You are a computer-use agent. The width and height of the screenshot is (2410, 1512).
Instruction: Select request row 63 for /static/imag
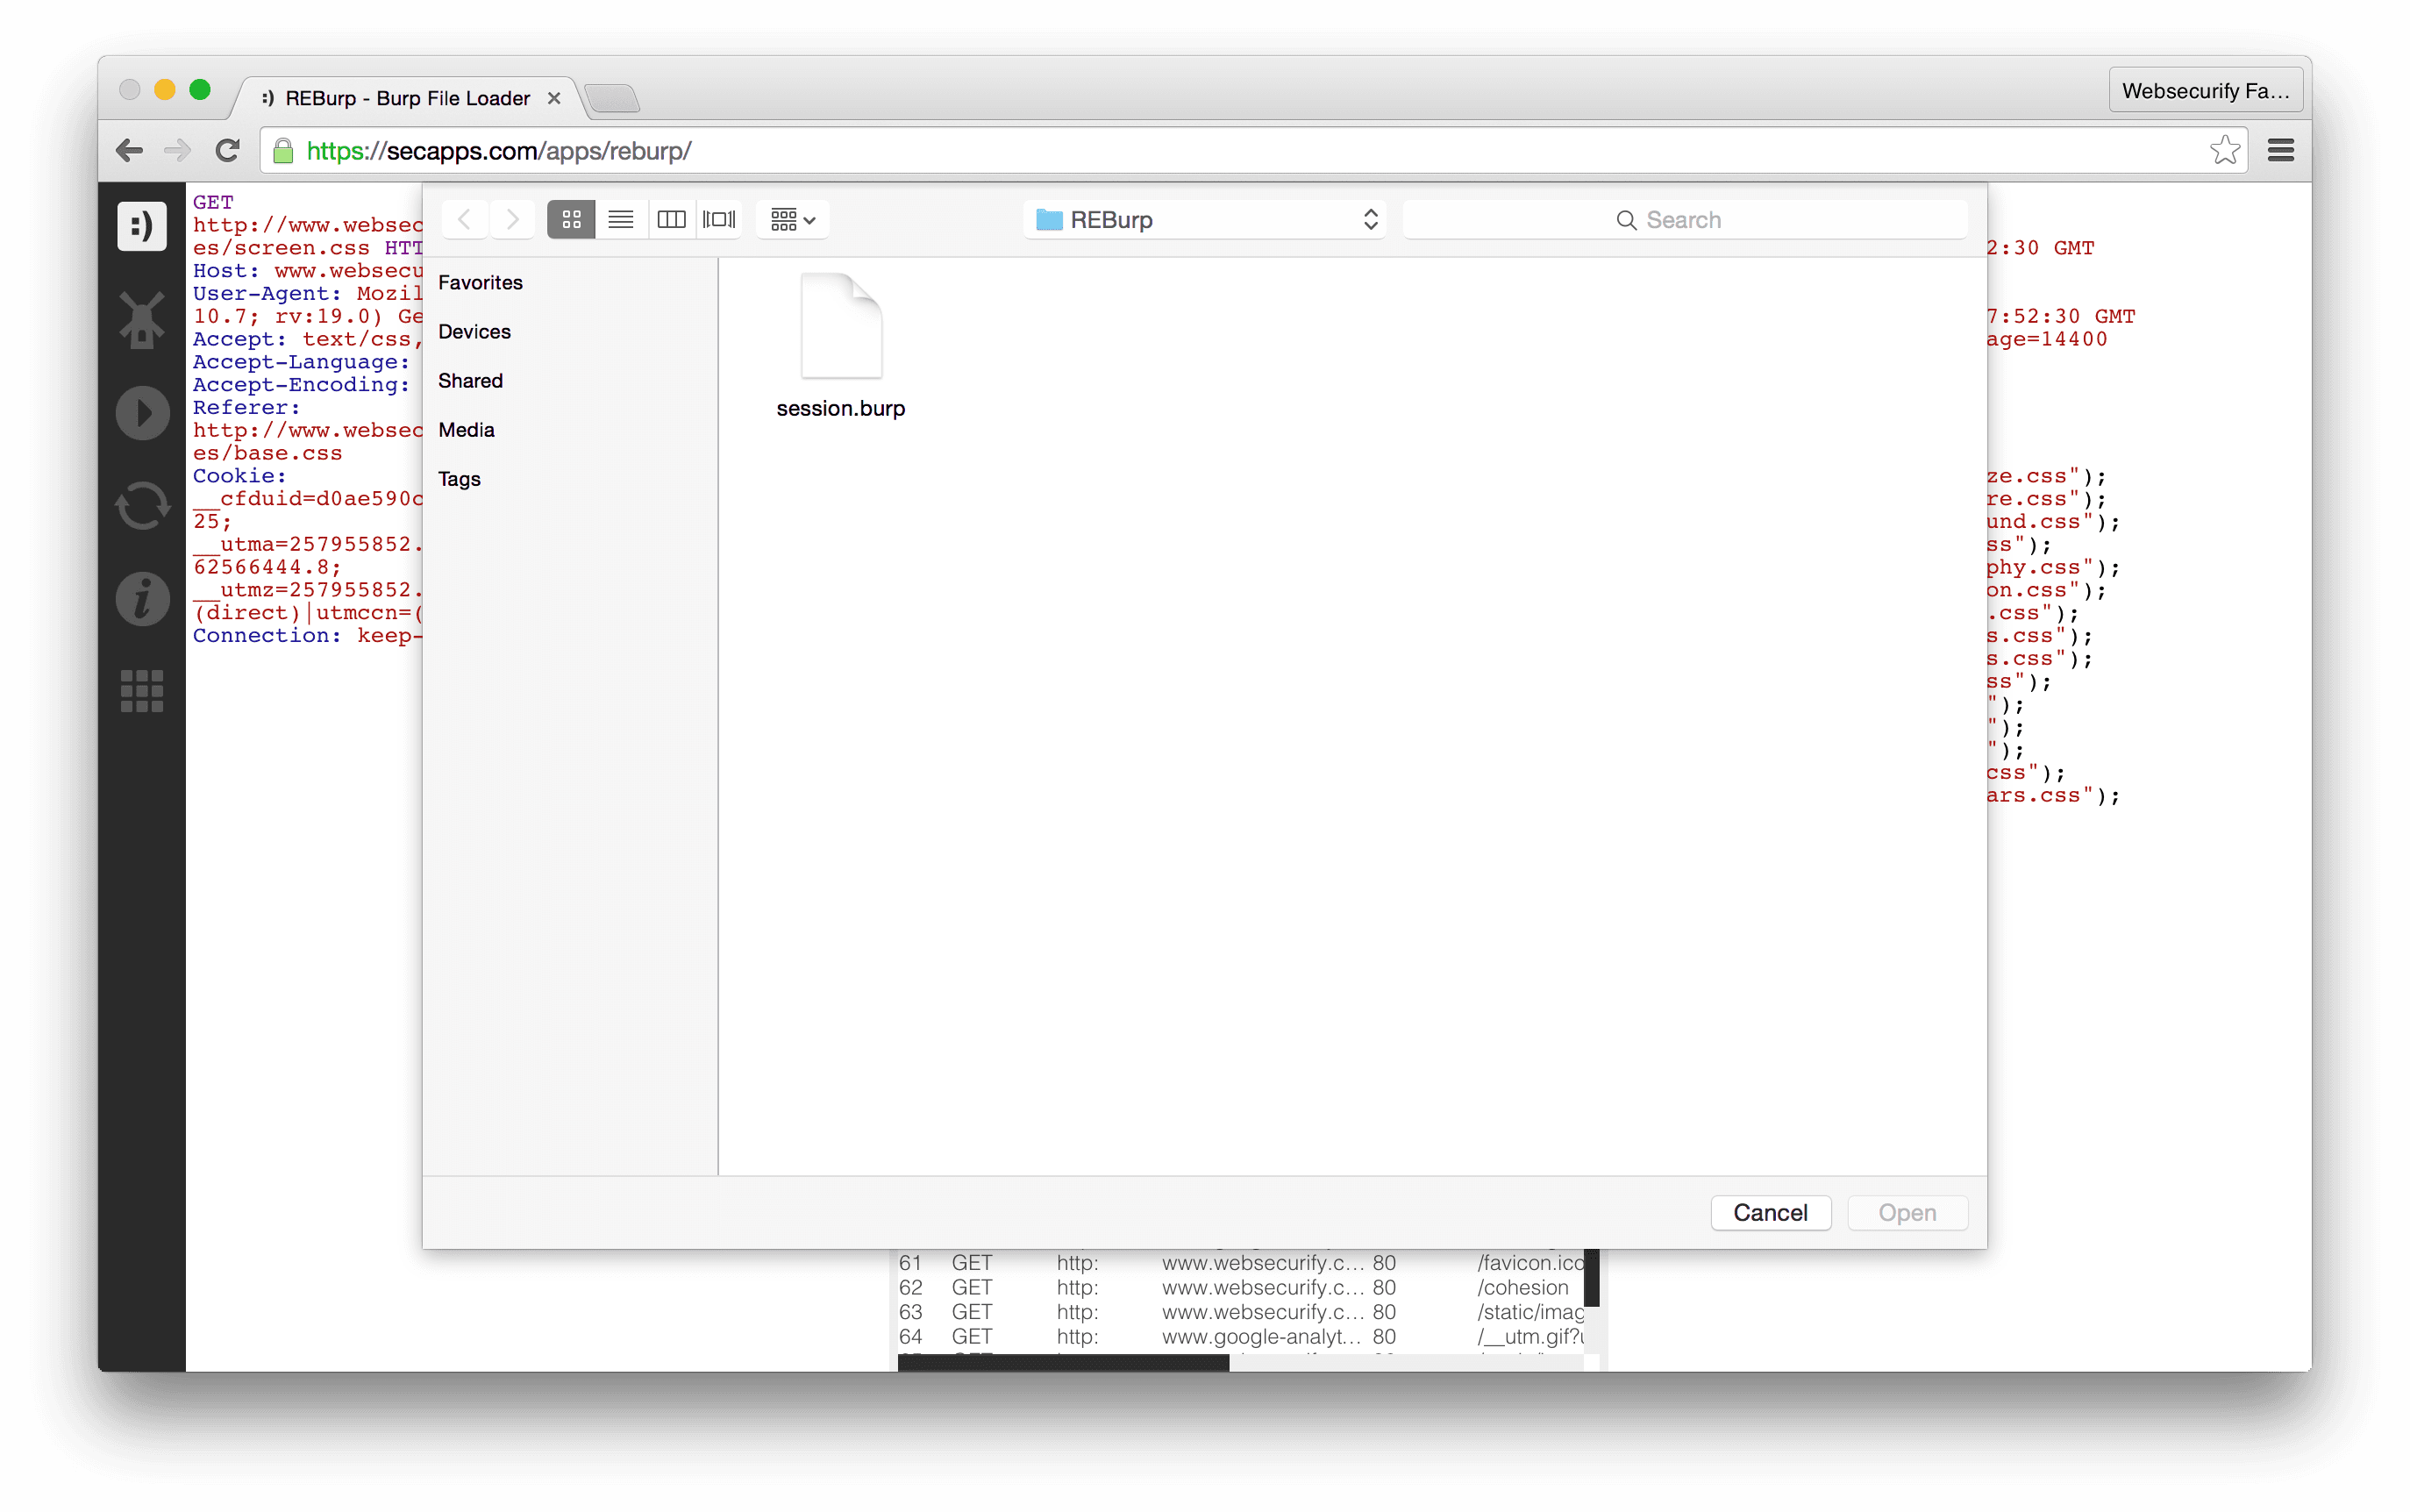point(1240,1311)
